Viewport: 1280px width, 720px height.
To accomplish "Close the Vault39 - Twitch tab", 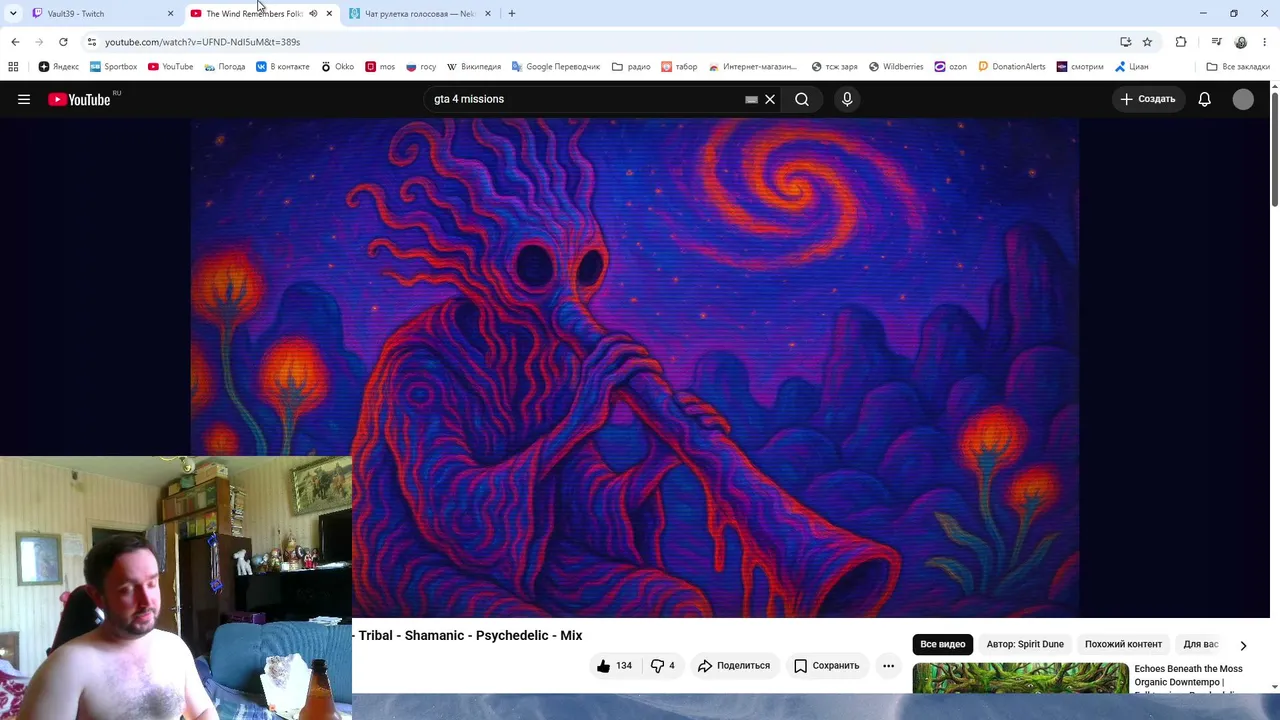I will pyautogui.click(x=170, y=13).
